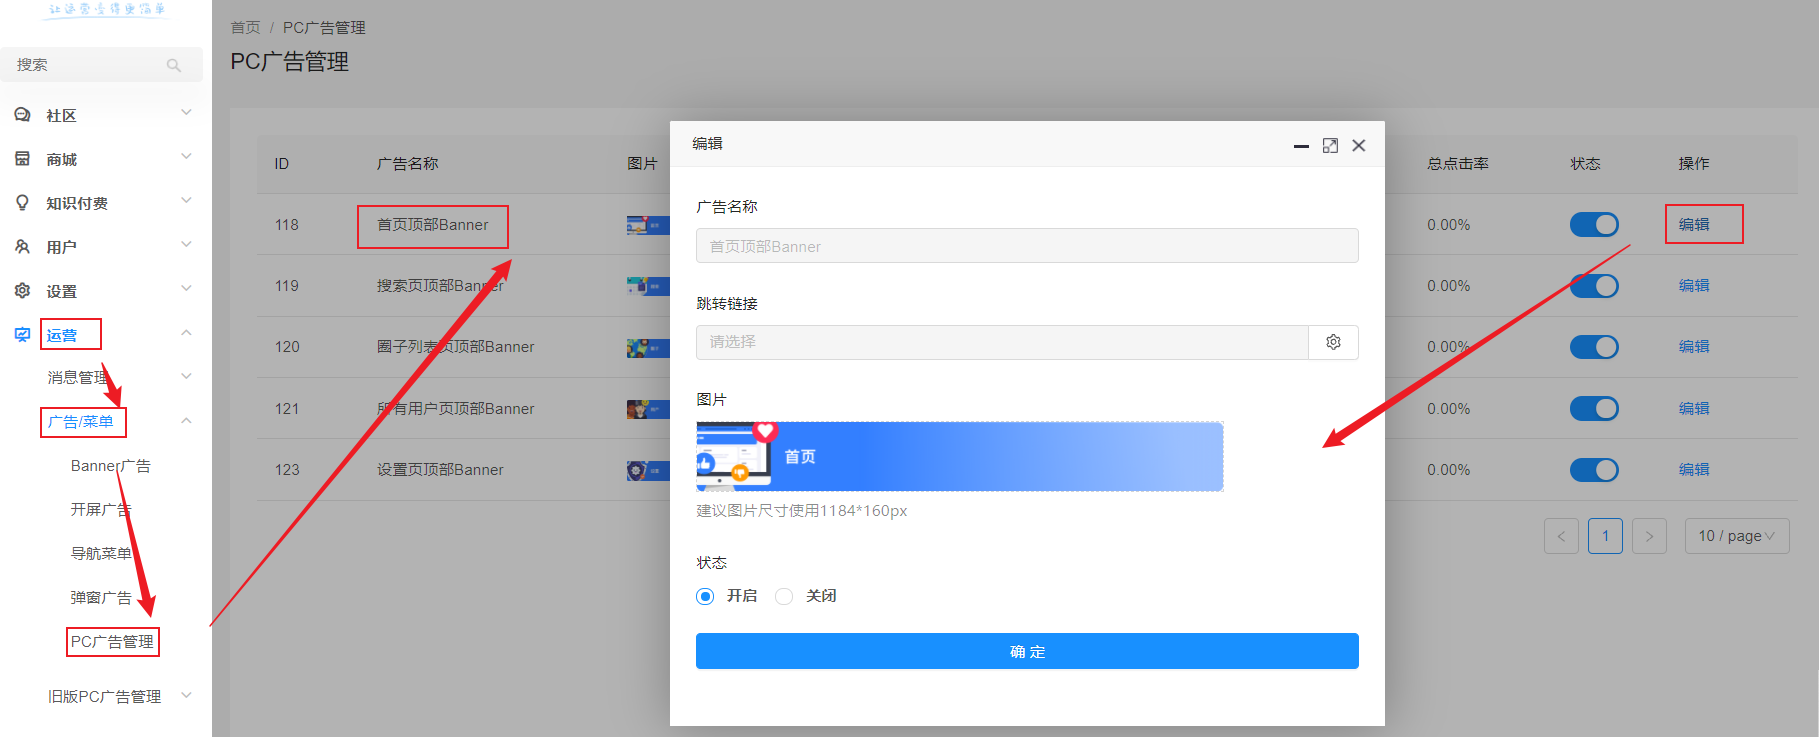Close the 编辑 dialog
The width and height of the screenshot is (1819, 737).
tap(1359, 146)
